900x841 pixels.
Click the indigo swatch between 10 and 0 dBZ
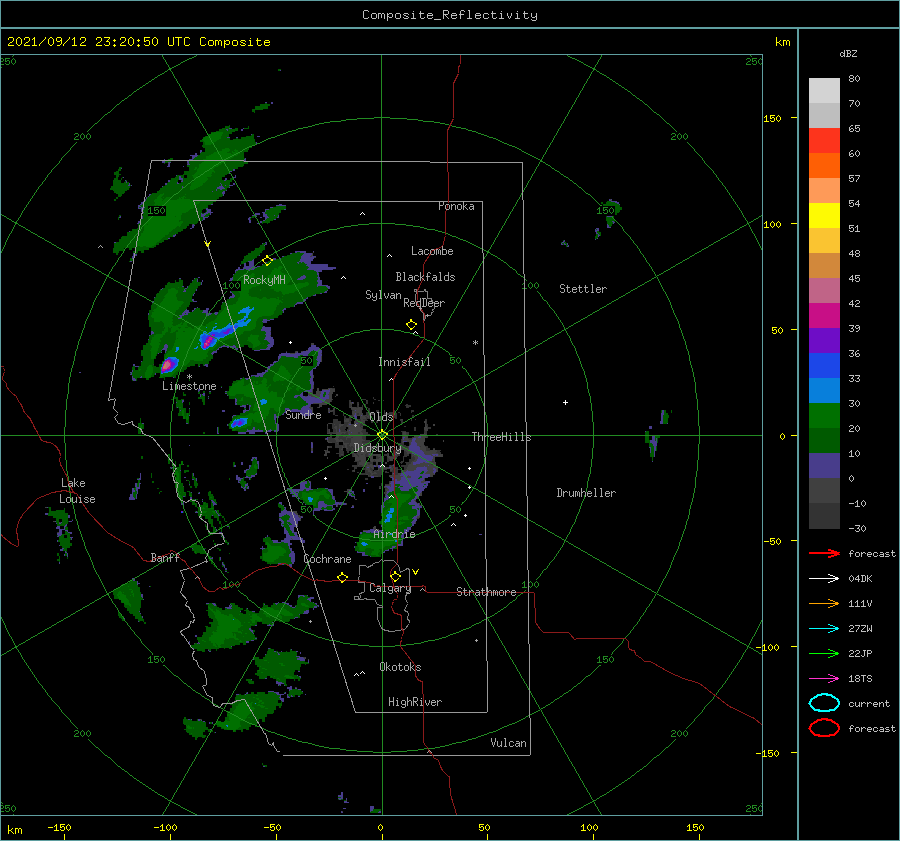[x=824, y=466]
